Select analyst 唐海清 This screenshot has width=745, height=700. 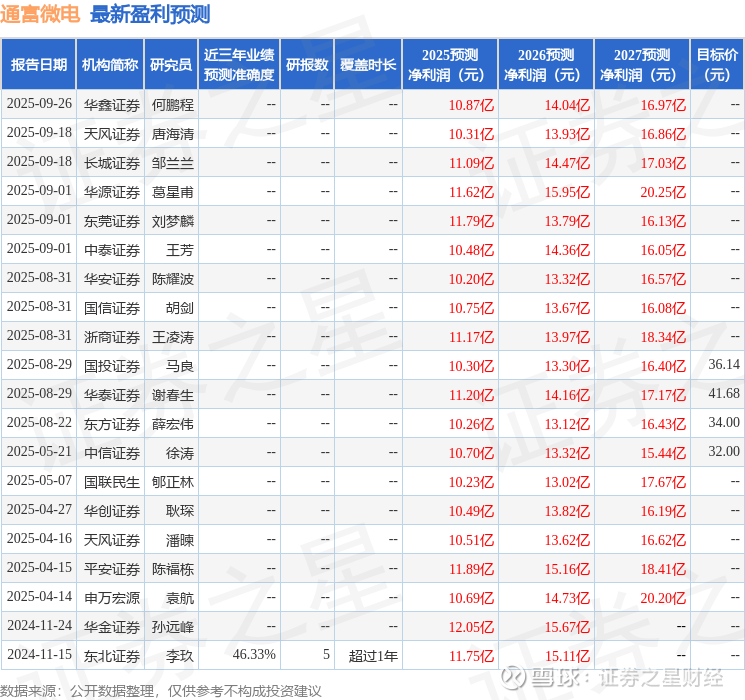172,134
